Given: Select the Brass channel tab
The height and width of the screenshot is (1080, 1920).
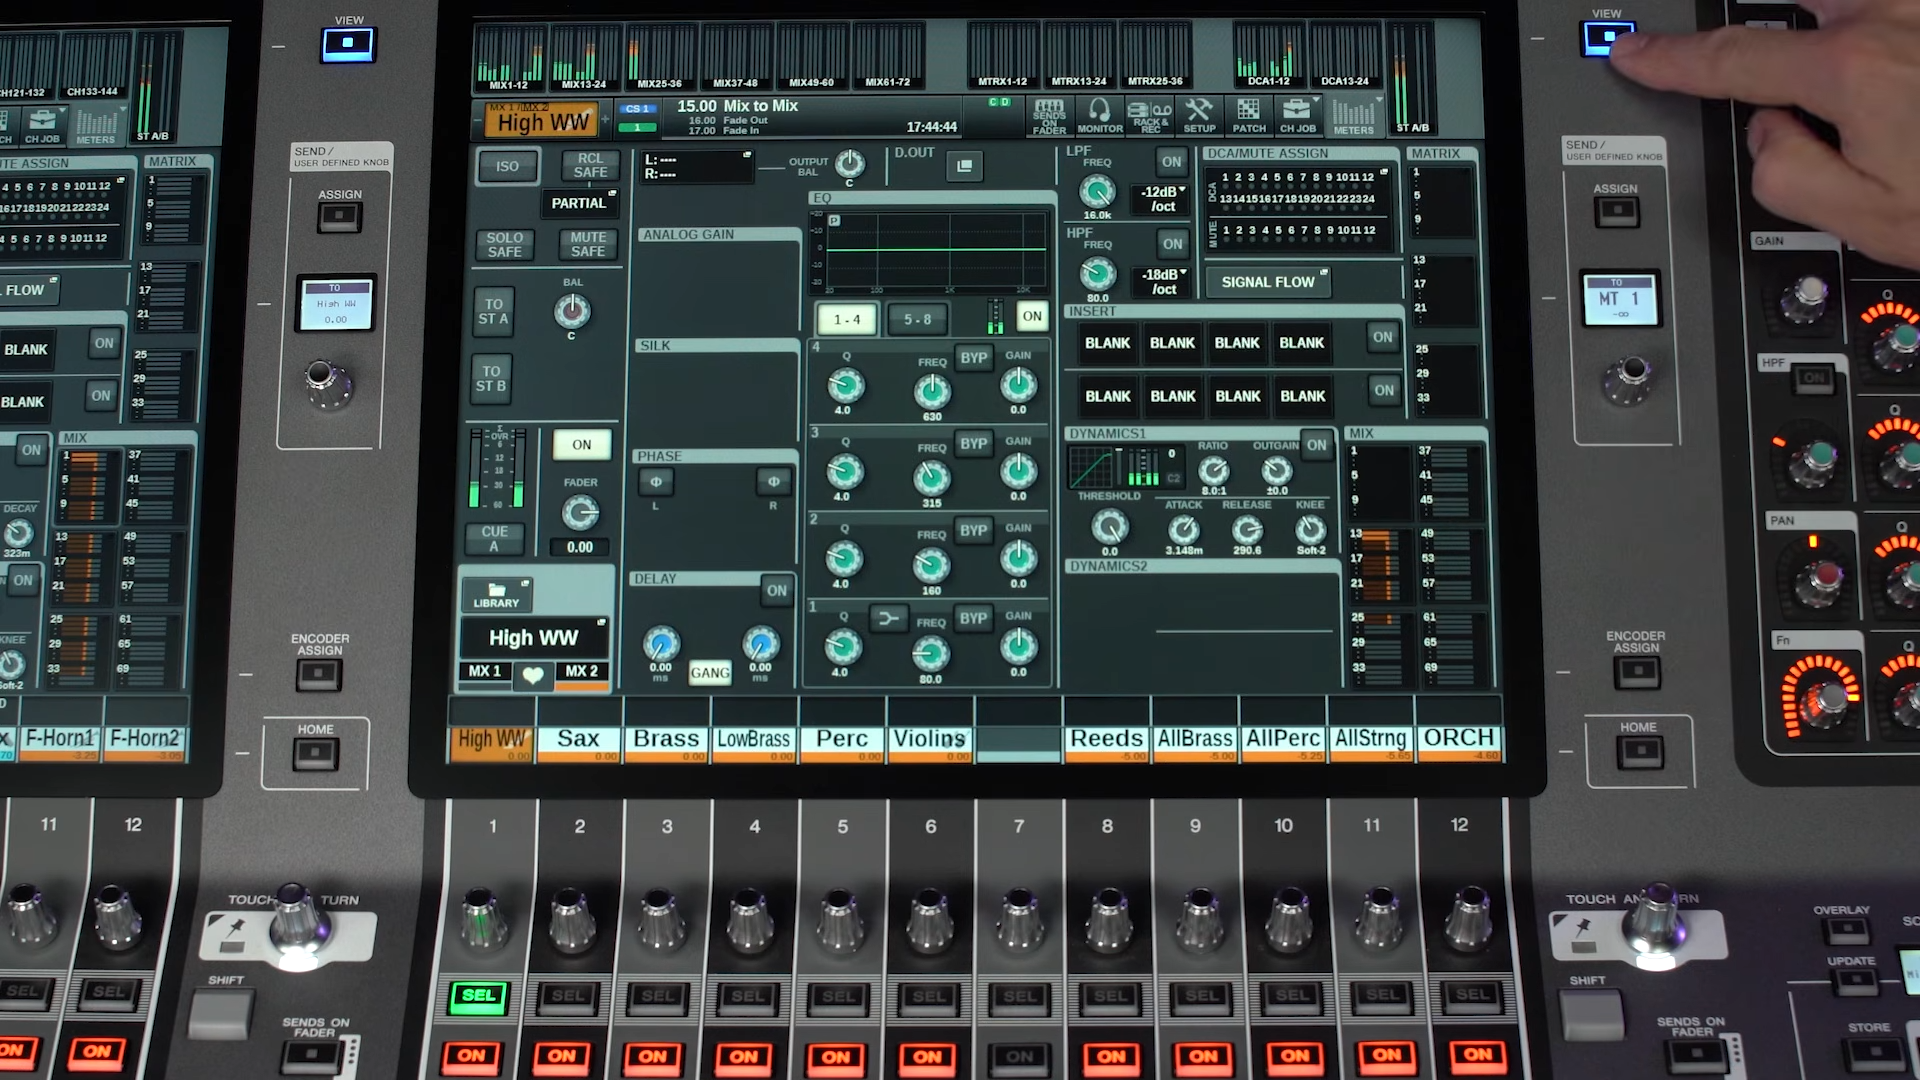Looking at the screenshot, I should click(x=666, y=739).
